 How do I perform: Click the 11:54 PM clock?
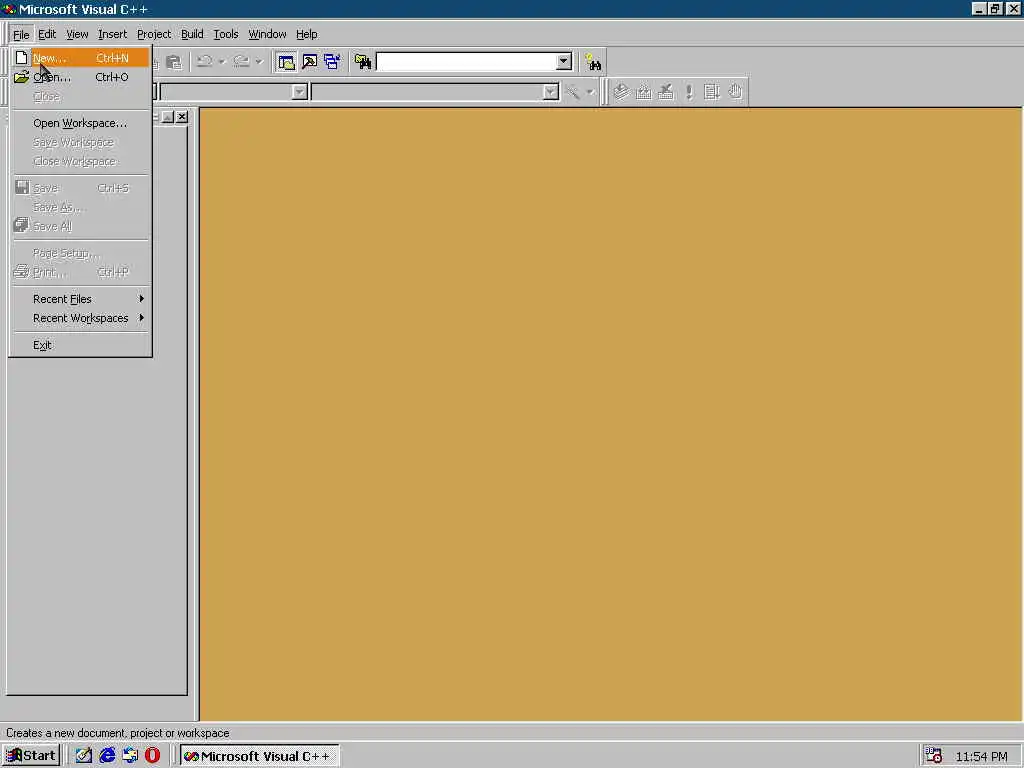point(981,756)
